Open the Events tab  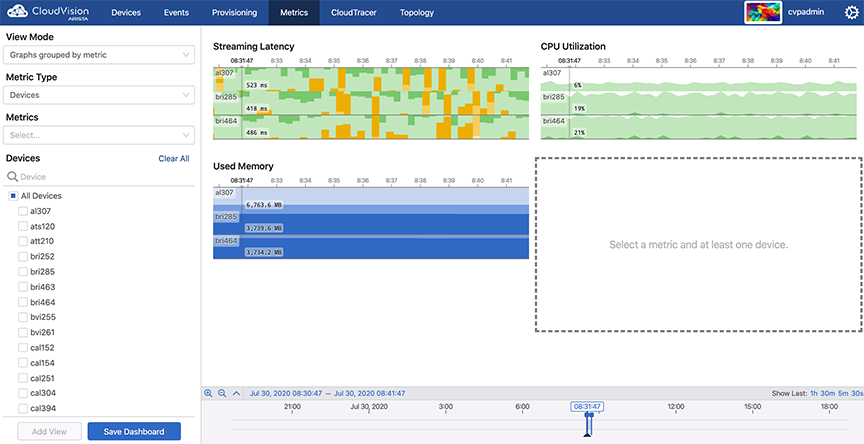pos(176,12)
